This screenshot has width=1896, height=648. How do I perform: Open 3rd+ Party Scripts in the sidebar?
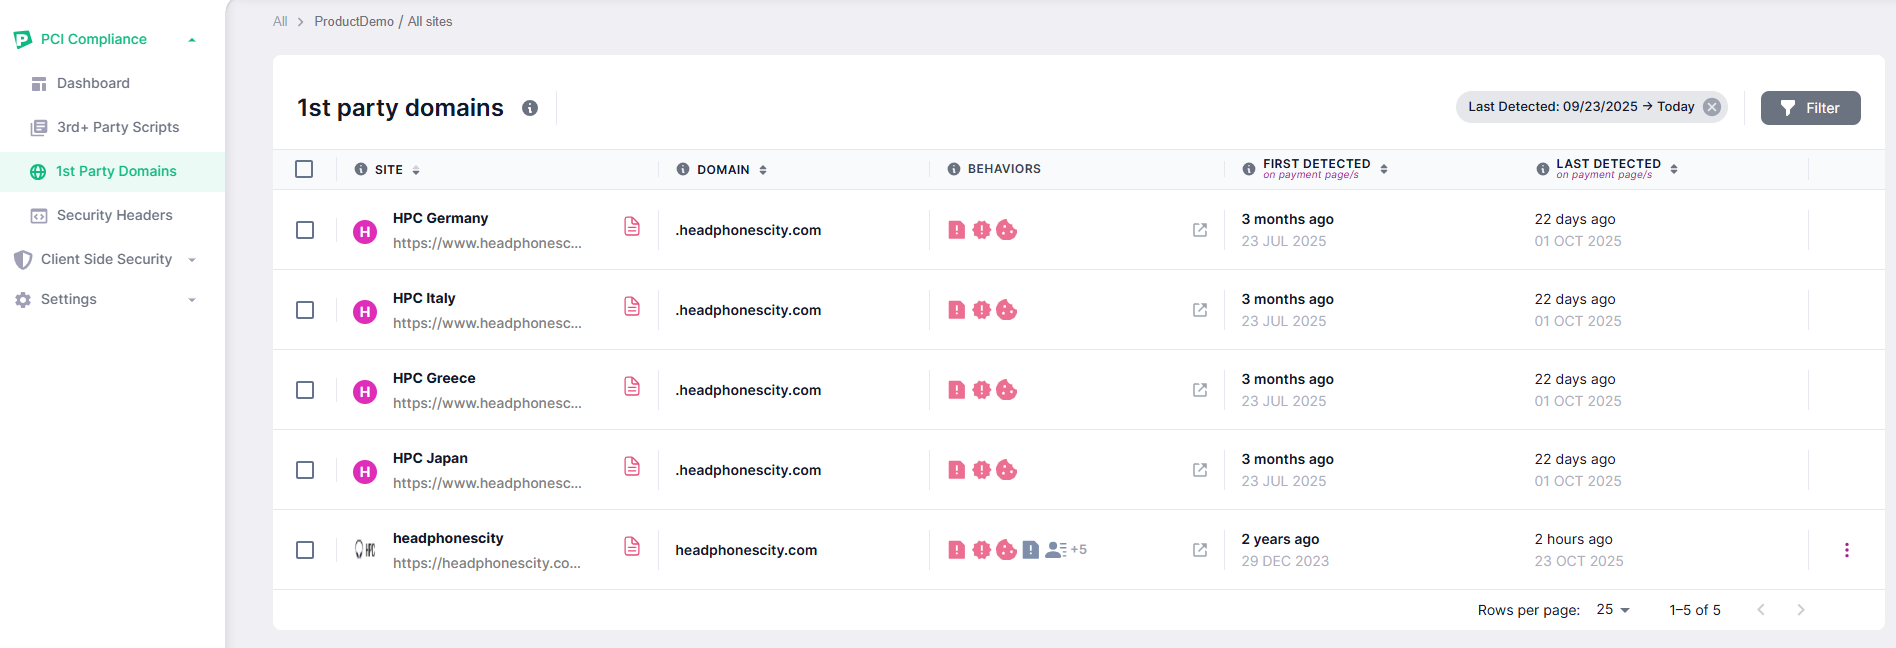[x=118, y=127]
